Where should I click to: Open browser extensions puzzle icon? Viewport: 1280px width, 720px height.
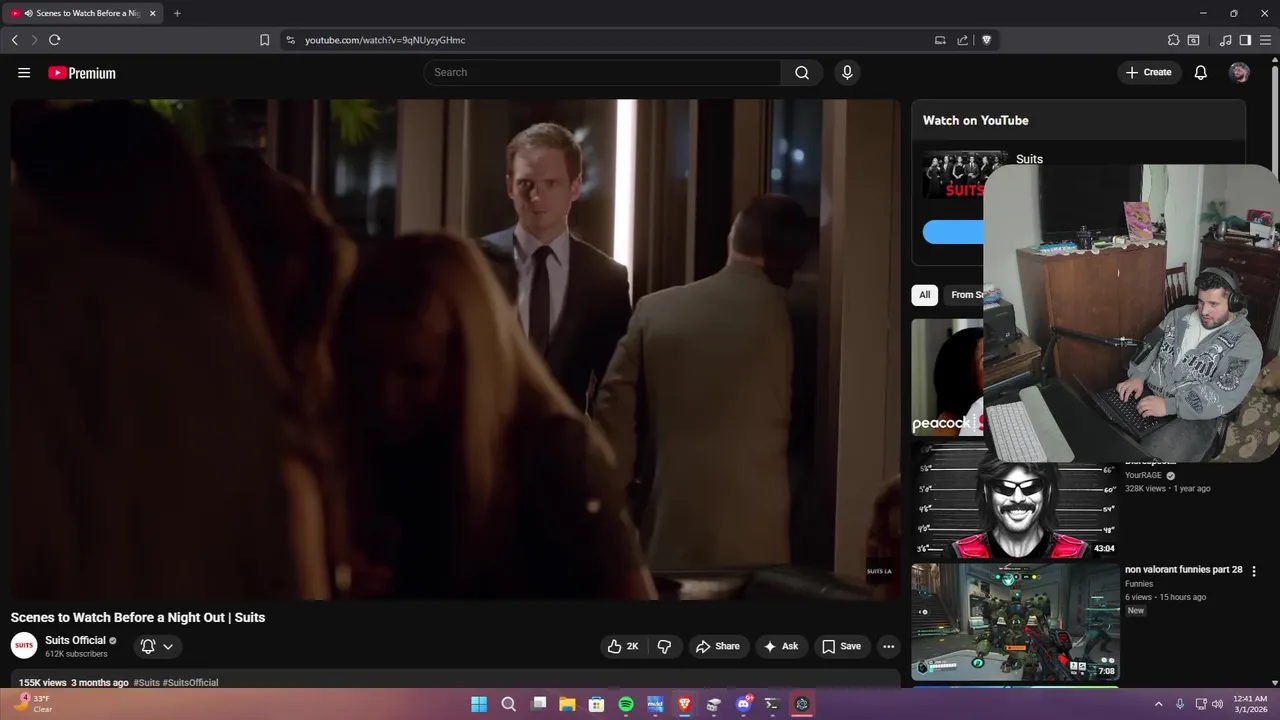point(1173,40)
